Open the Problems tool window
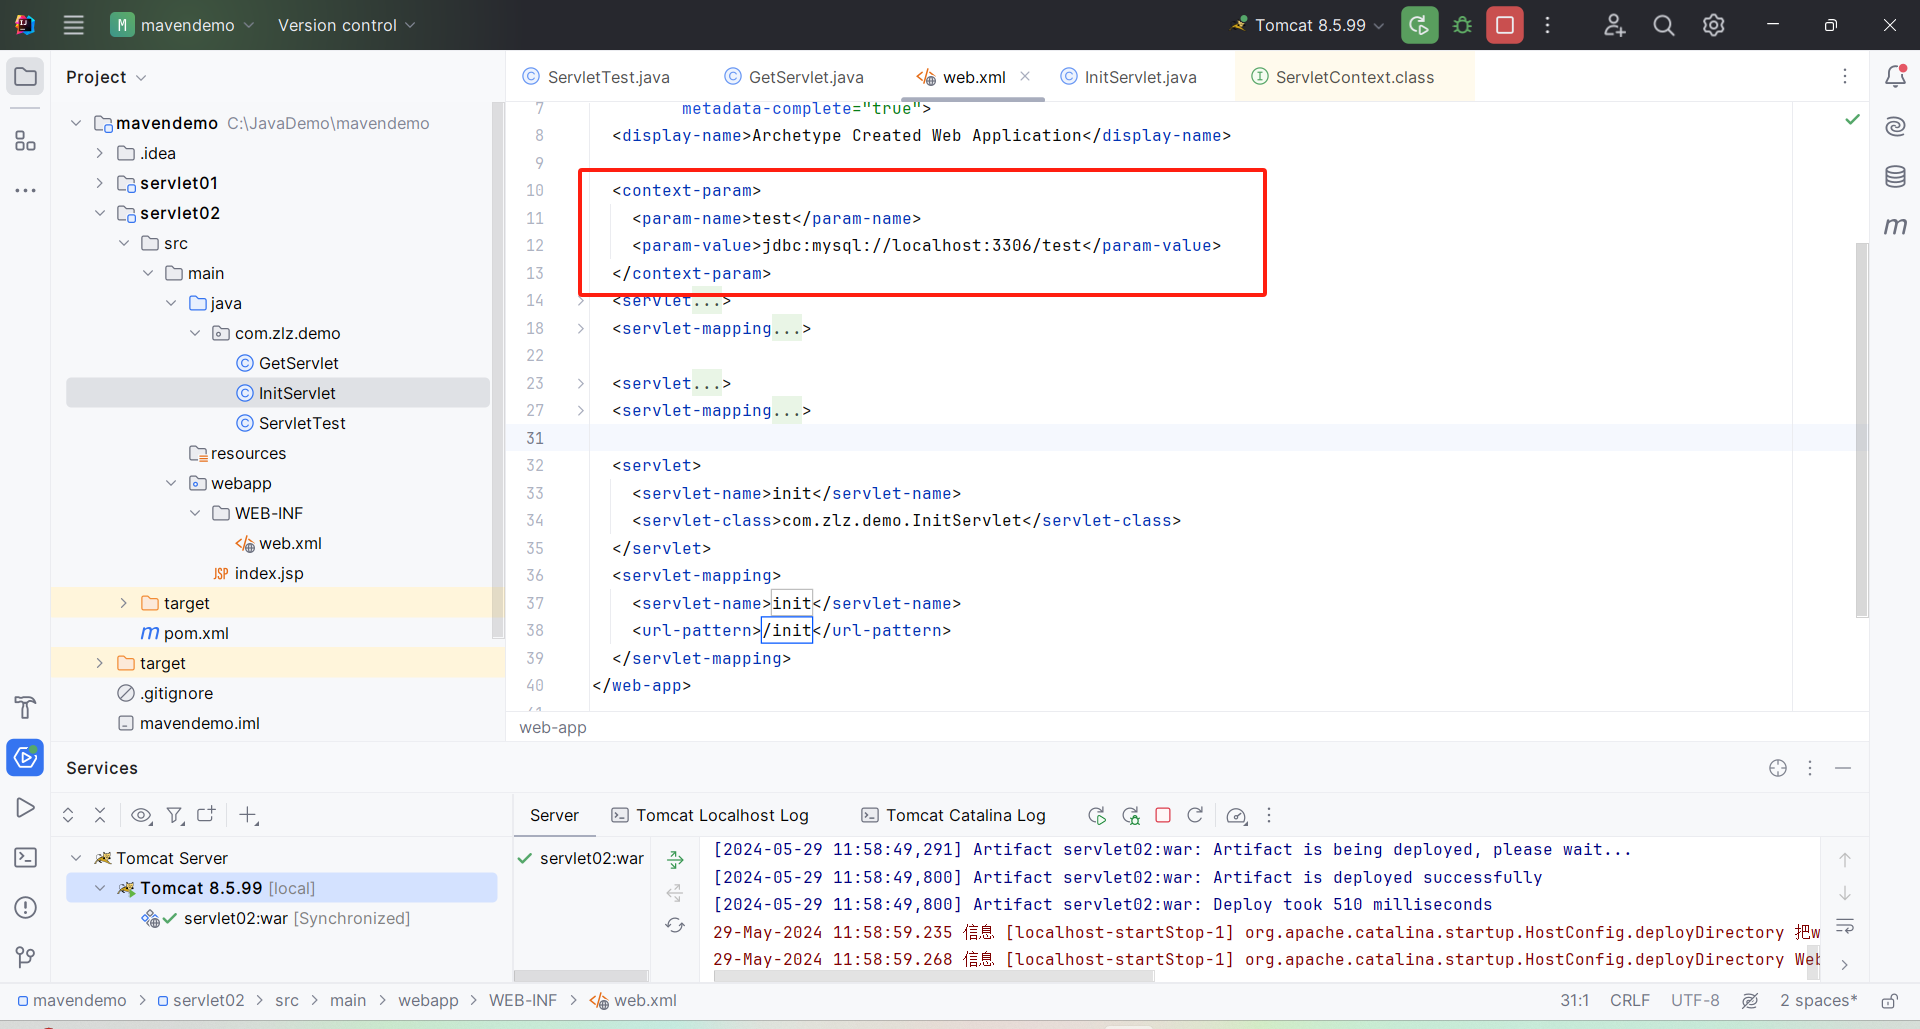 pyautogui.click(x=25, y=908)
